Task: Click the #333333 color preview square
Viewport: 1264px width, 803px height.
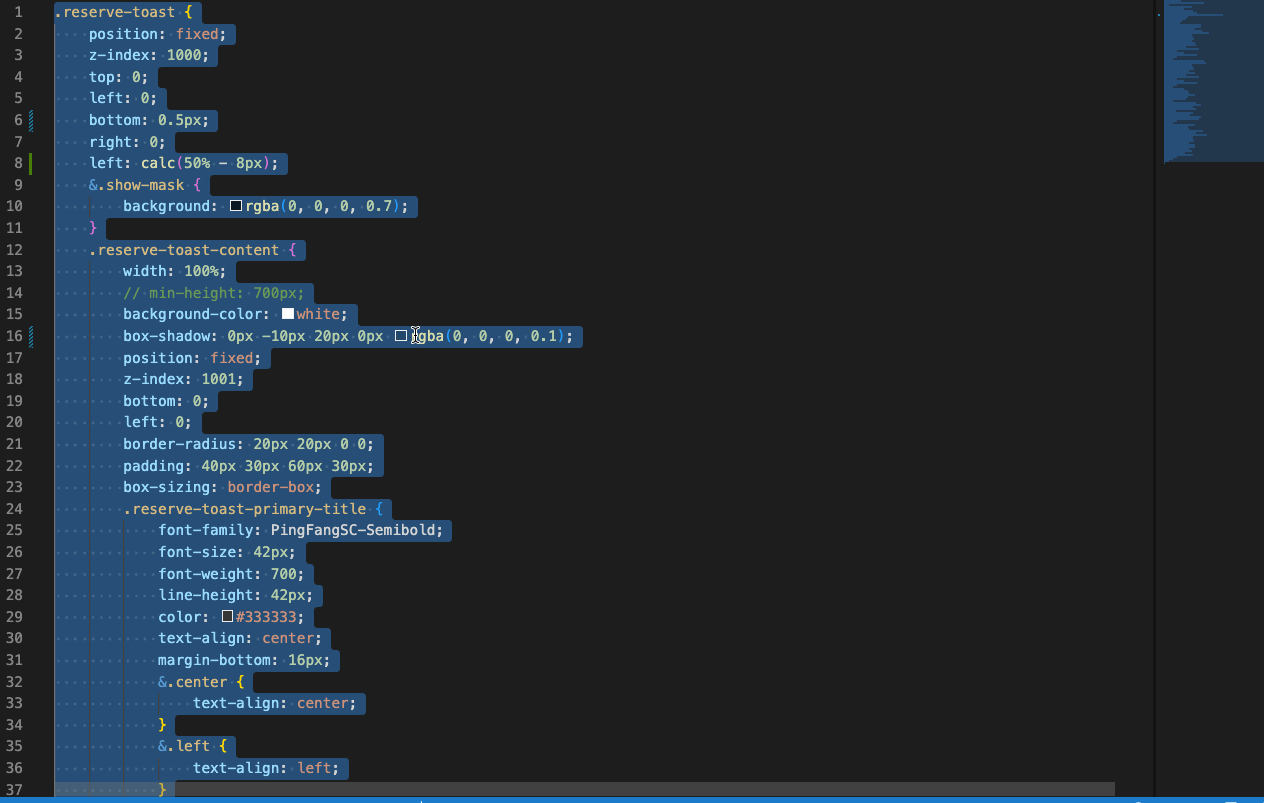Action: 226,616
